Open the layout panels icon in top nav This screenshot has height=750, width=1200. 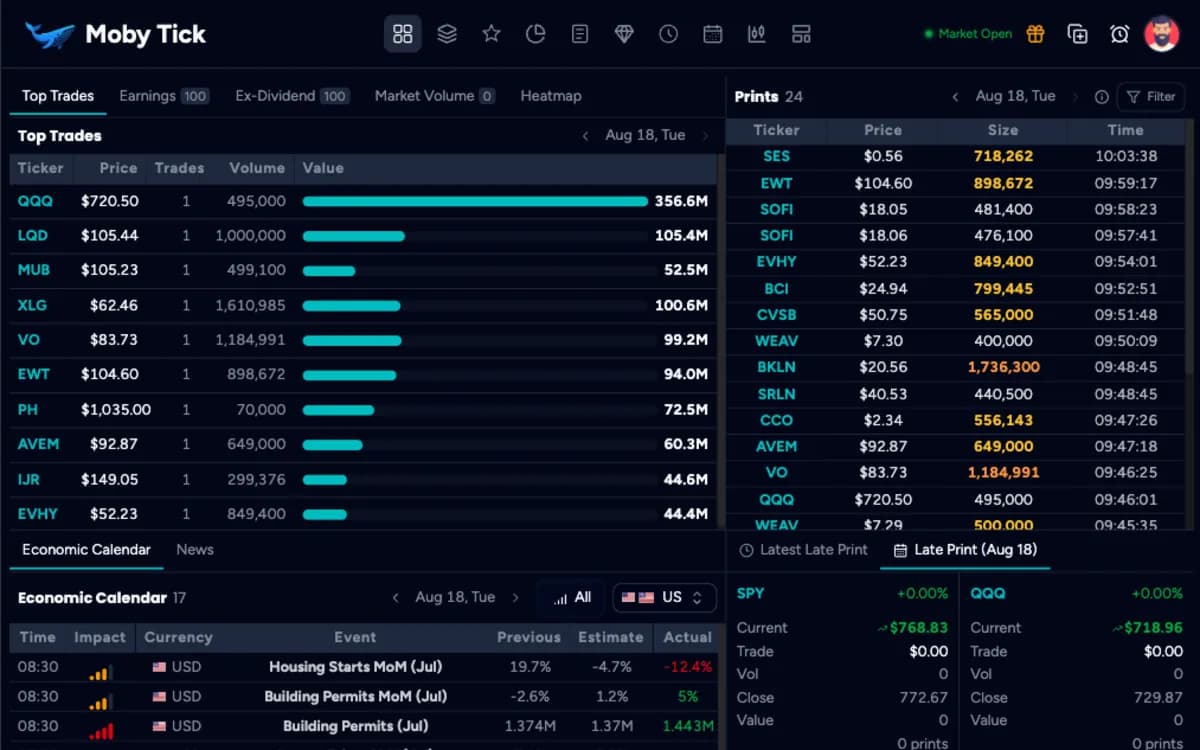(801, 34)
